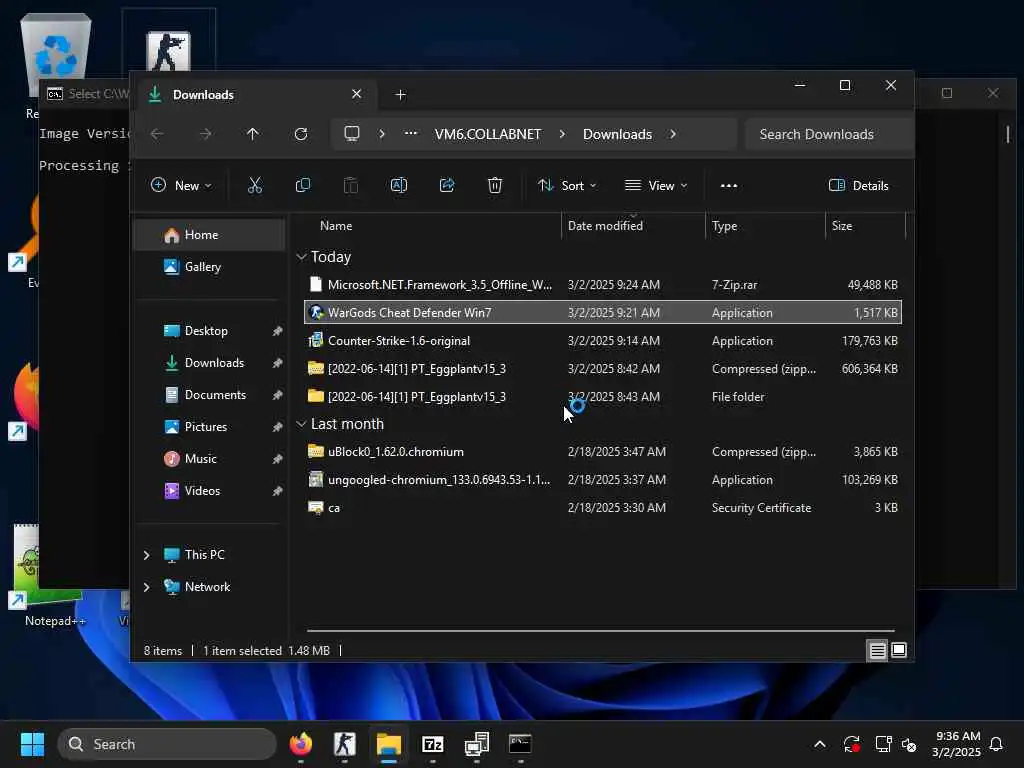Click the Delete trash icon in toolbar
Screen dimensions: 1024x768
click(495, 185)
